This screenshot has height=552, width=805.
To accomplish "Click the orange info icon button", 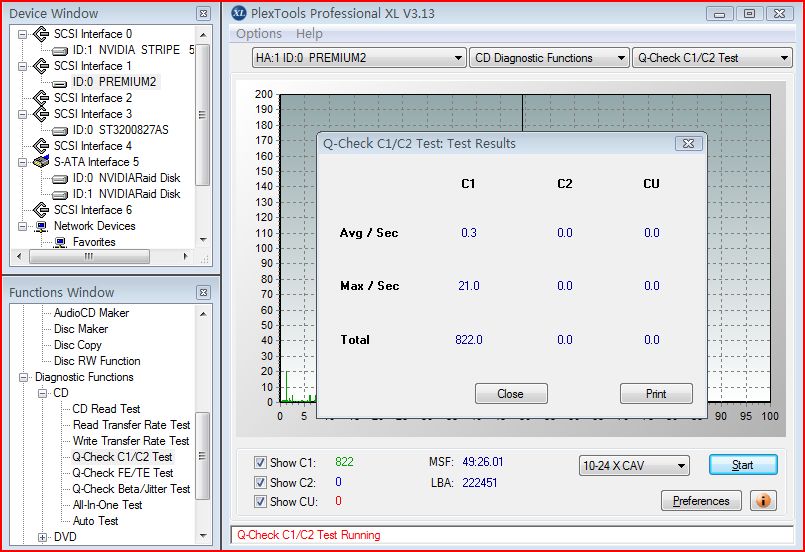I will pyautogui.click(x=763, y=500).
